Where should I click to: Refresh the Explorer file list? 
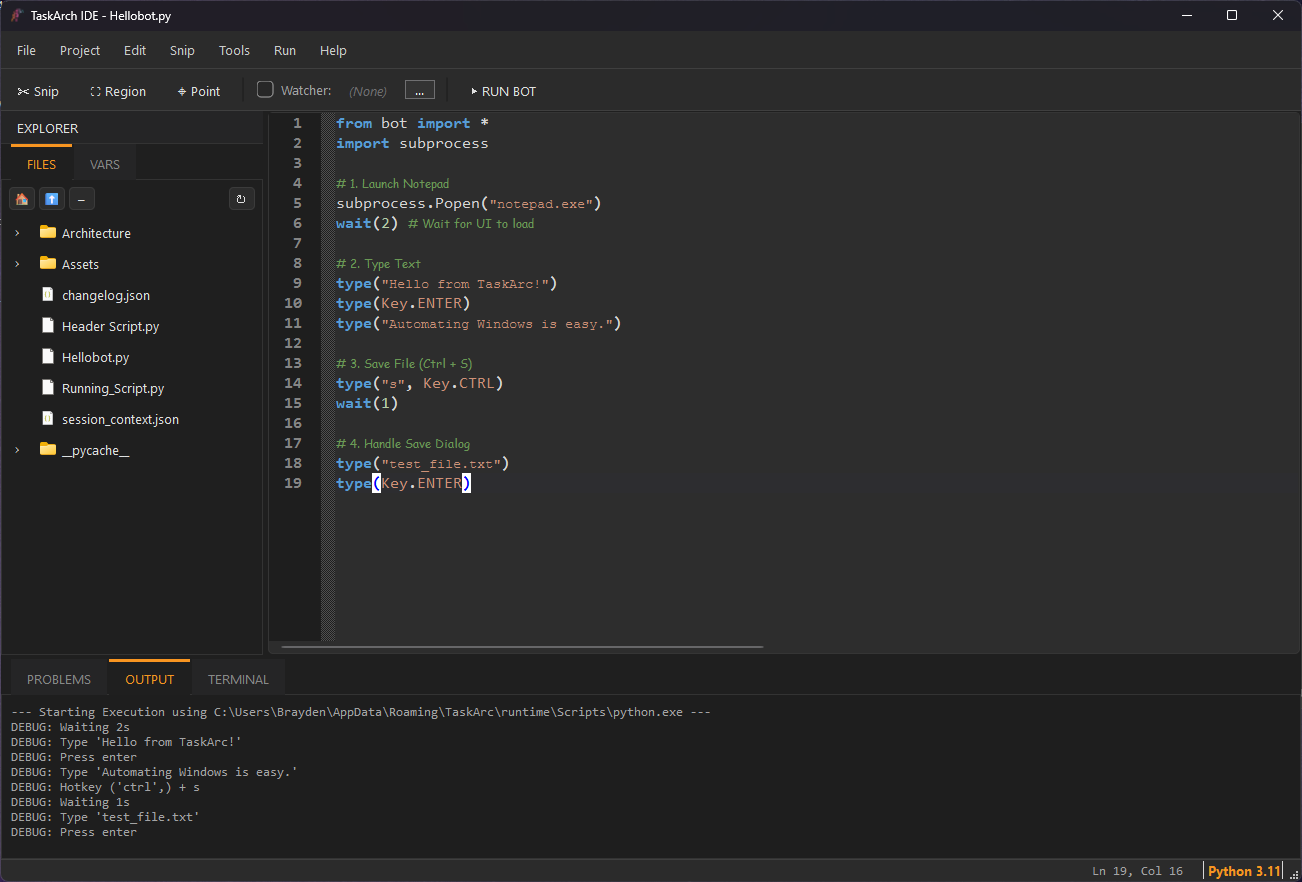click(241, 198)
